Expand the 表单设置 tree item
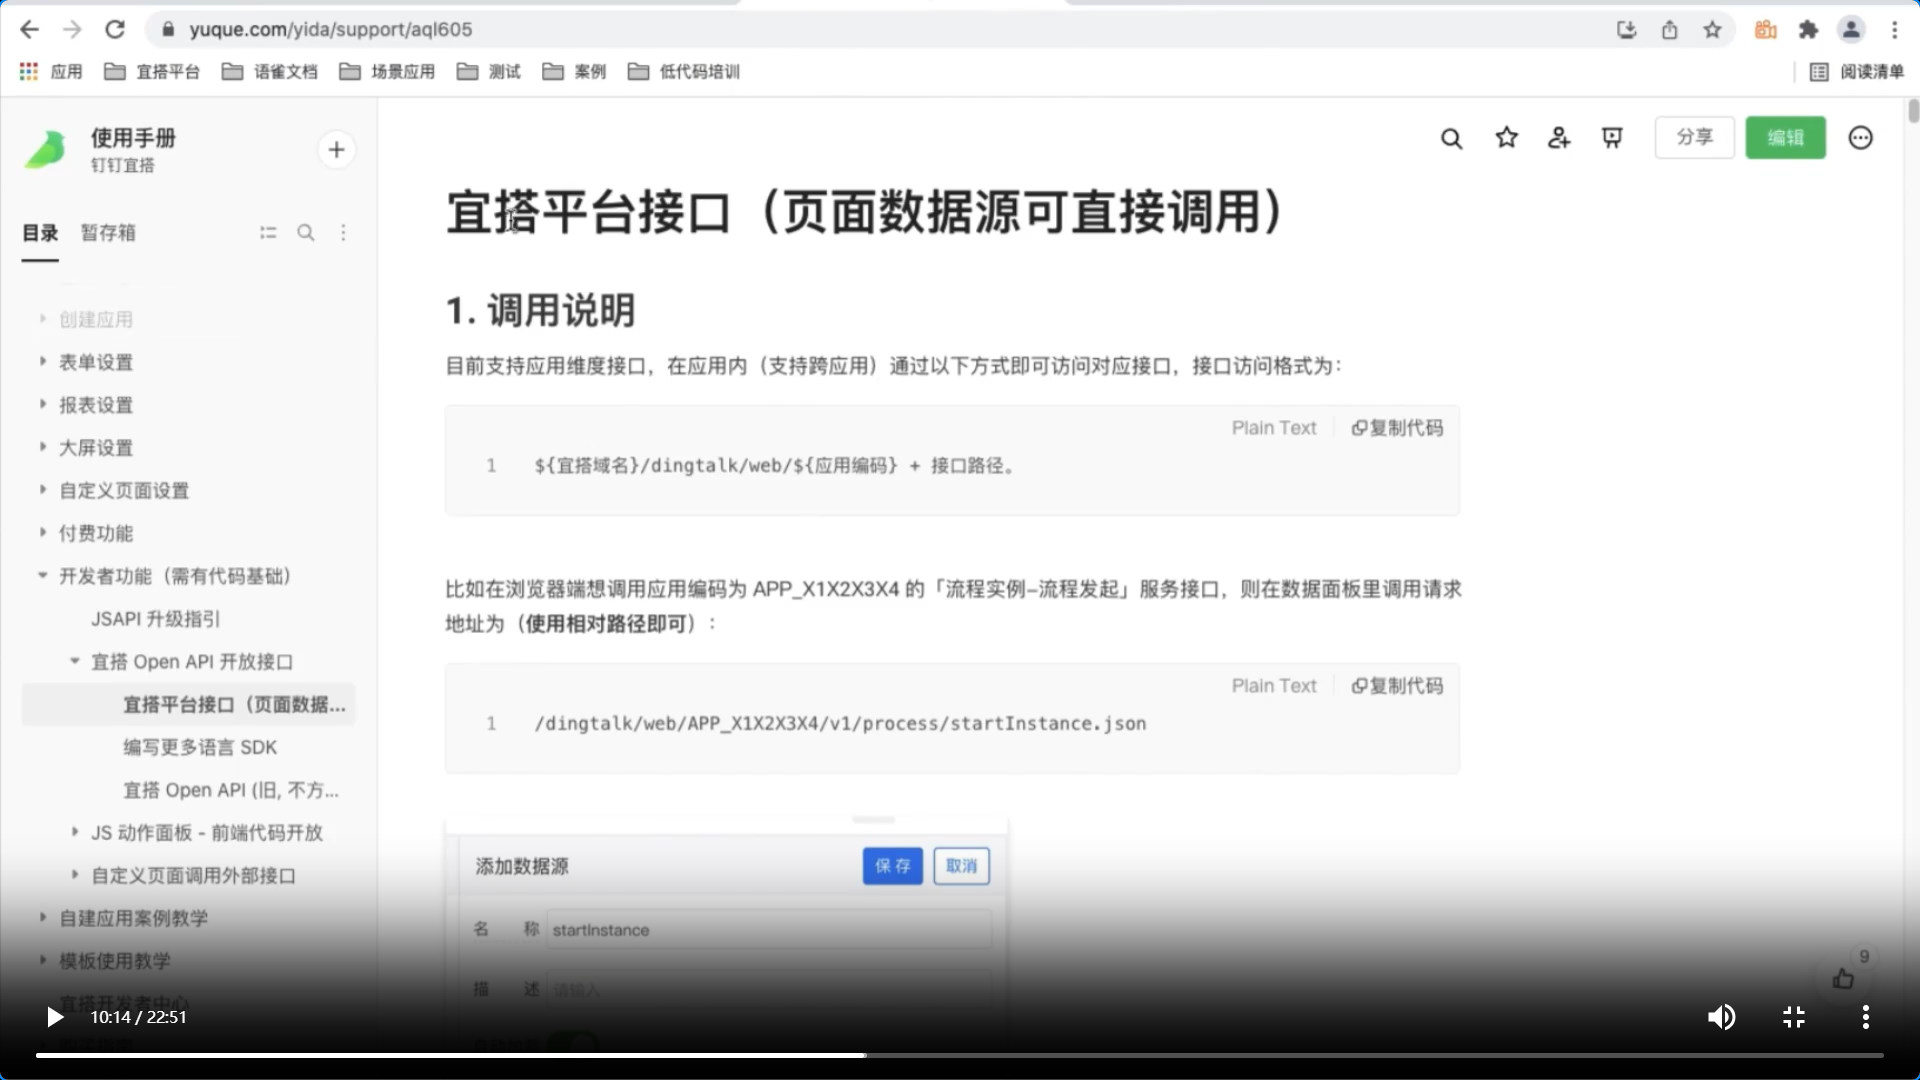 43,361
